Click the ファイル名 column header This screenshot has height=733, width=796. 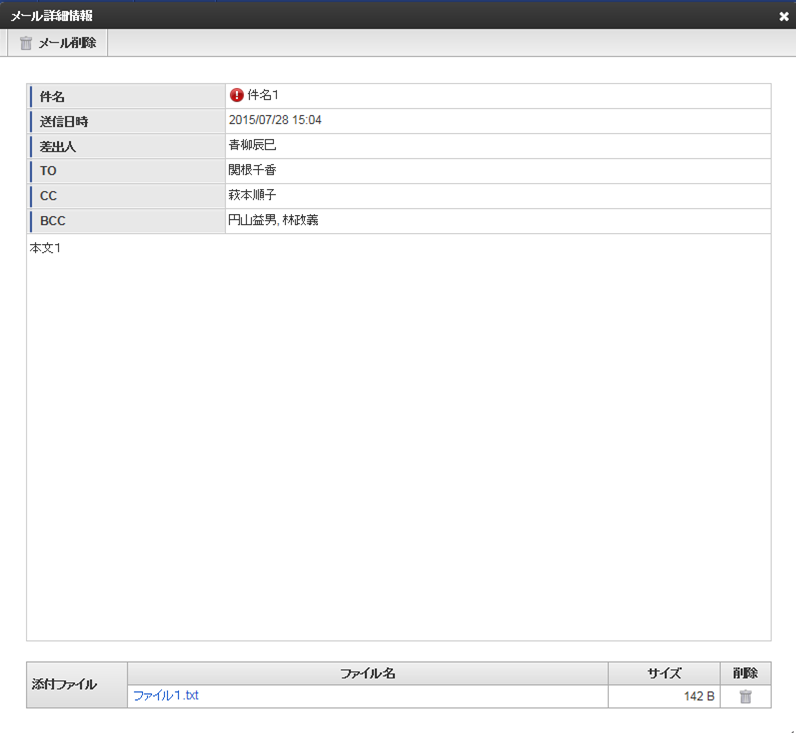[367, 674]
